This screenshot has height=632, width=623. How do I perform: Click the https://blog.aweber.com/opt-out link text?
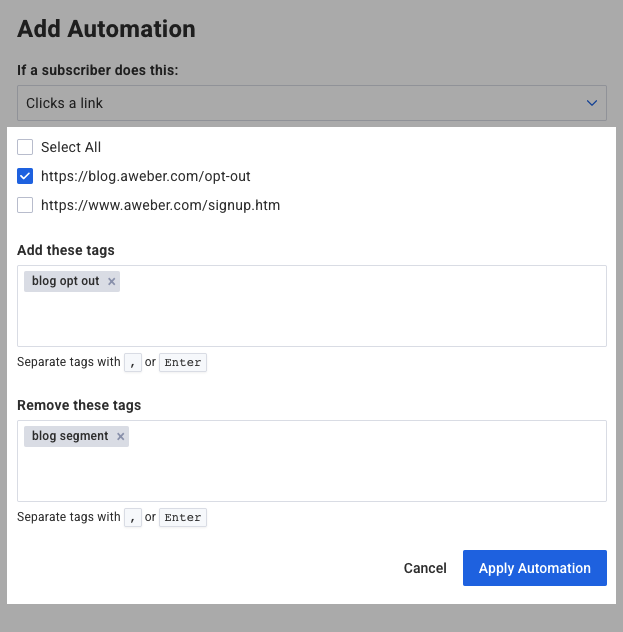(145, 176)
